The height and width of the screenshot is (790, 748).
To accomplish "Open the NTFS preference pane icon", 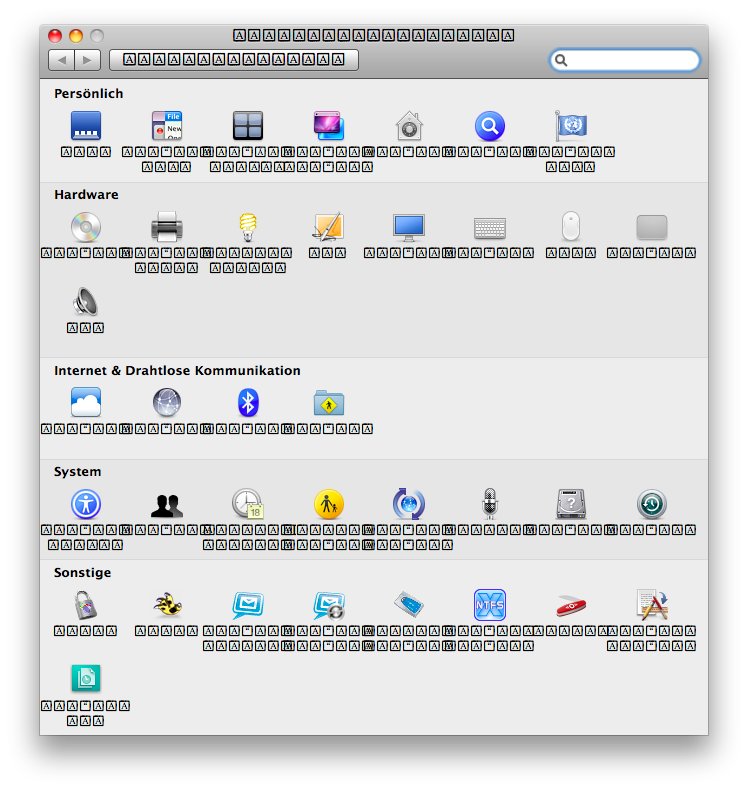I will (490, 605).
